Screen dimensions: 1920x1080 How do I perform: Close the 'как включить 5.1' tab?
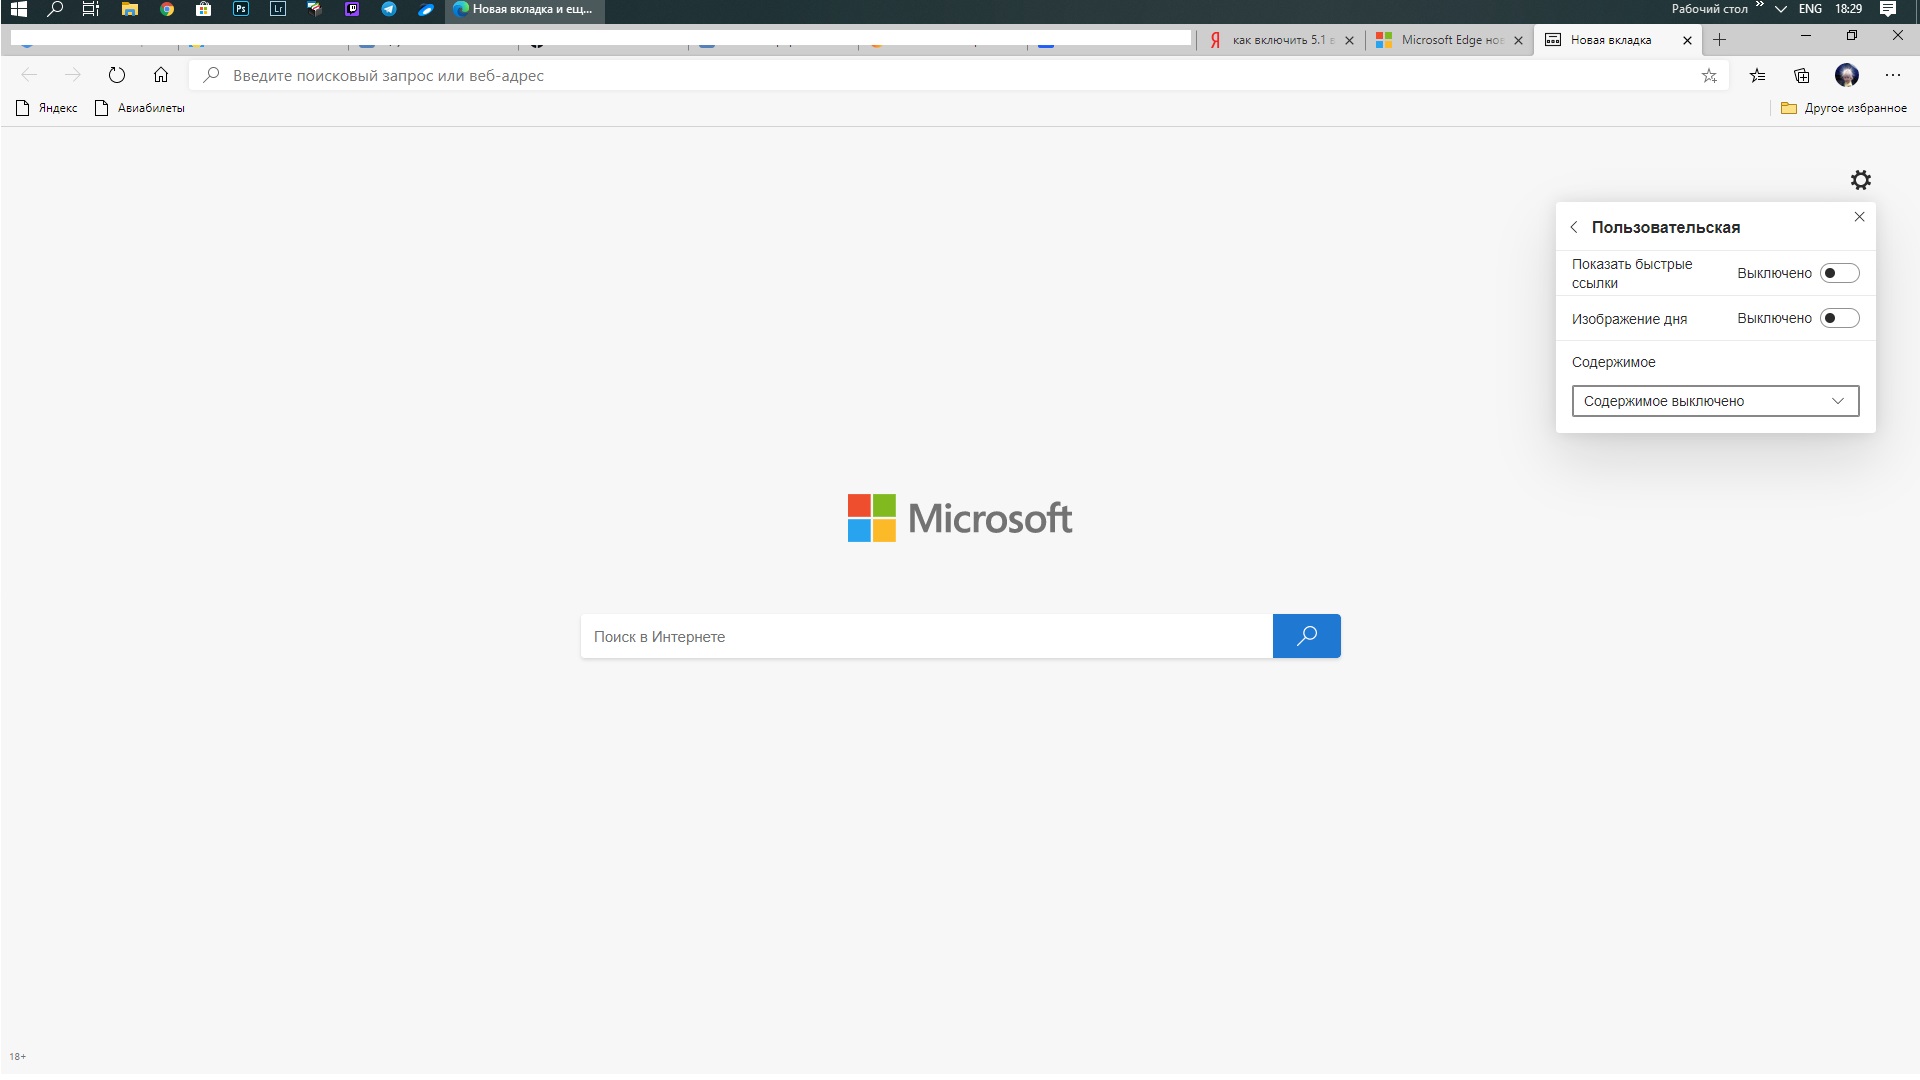(x=1349, y=40)
